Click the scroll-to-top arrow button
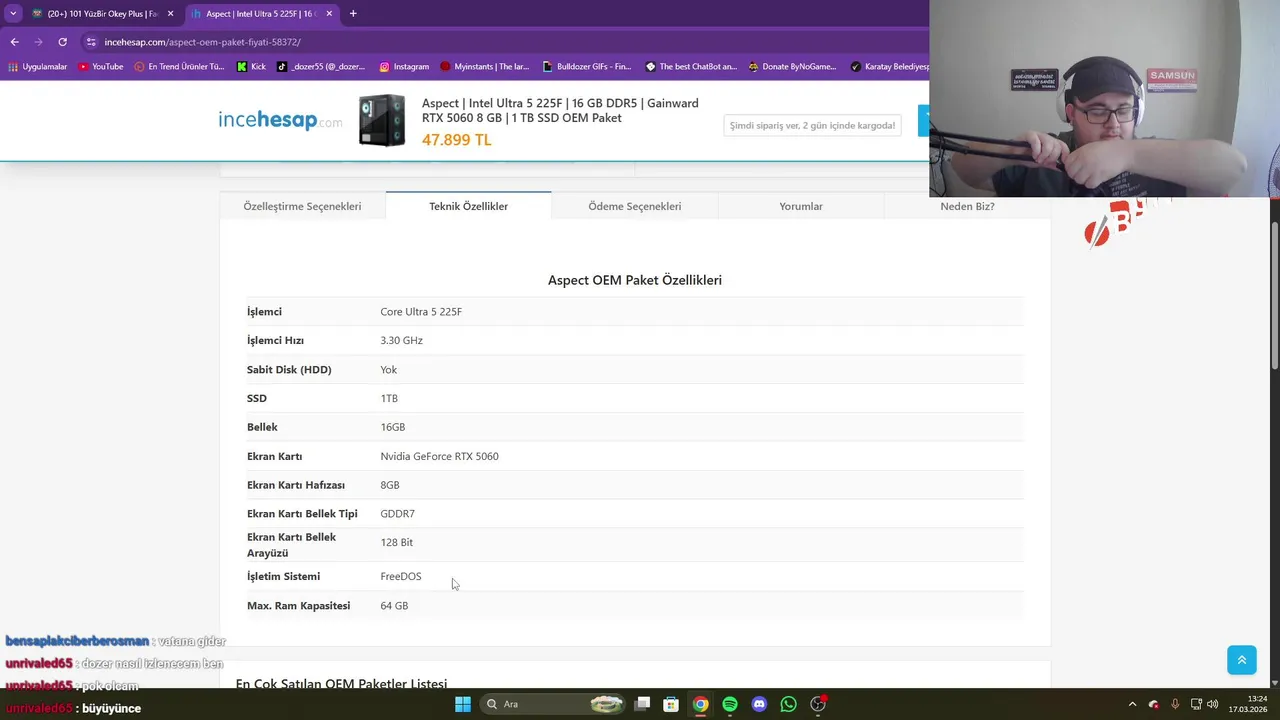The width and height of the screenshot is (1280, 720). click(1241, 660)
